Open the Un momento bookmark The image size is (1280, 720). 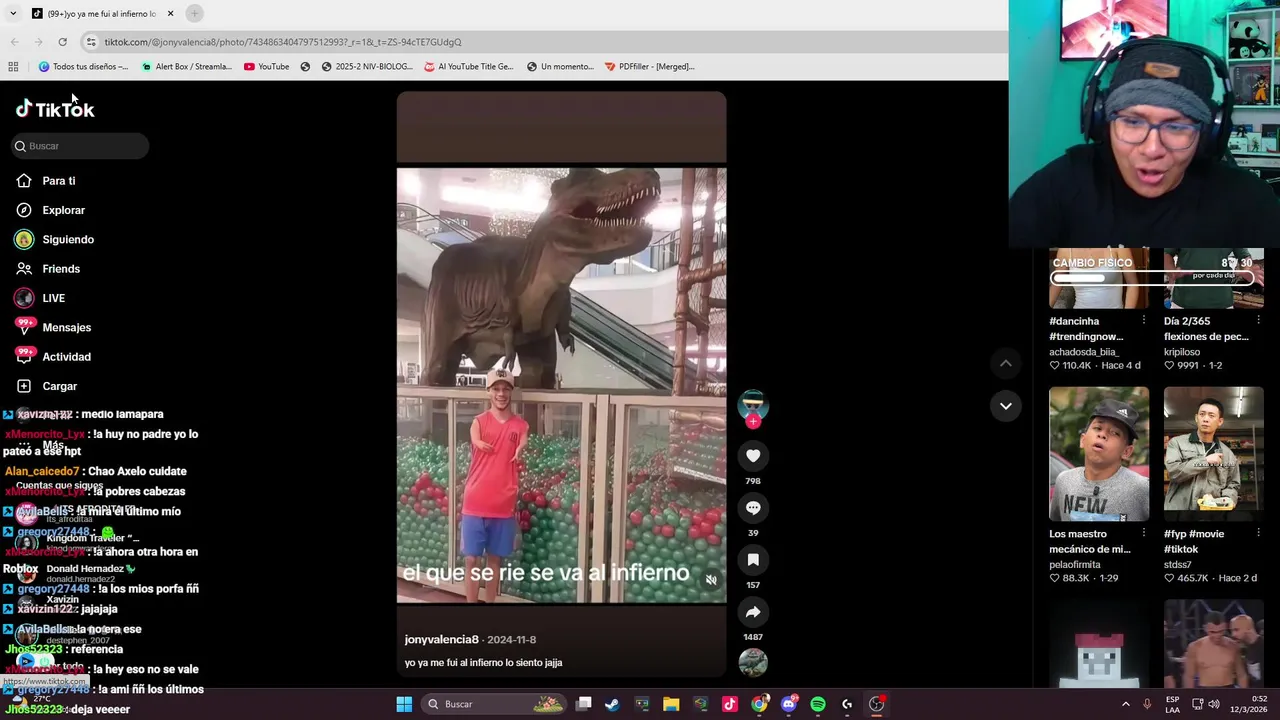[560, 66]
